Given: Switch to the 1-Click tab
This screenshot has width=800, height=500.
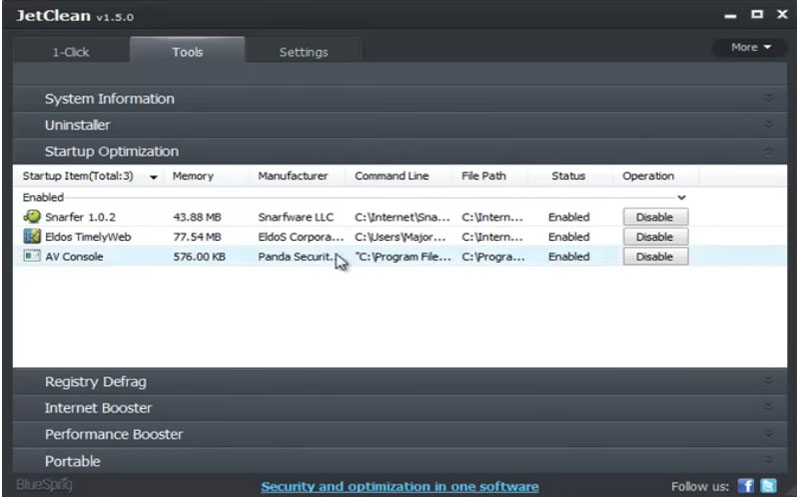Looking at the screenshot, I should (71, 52).
